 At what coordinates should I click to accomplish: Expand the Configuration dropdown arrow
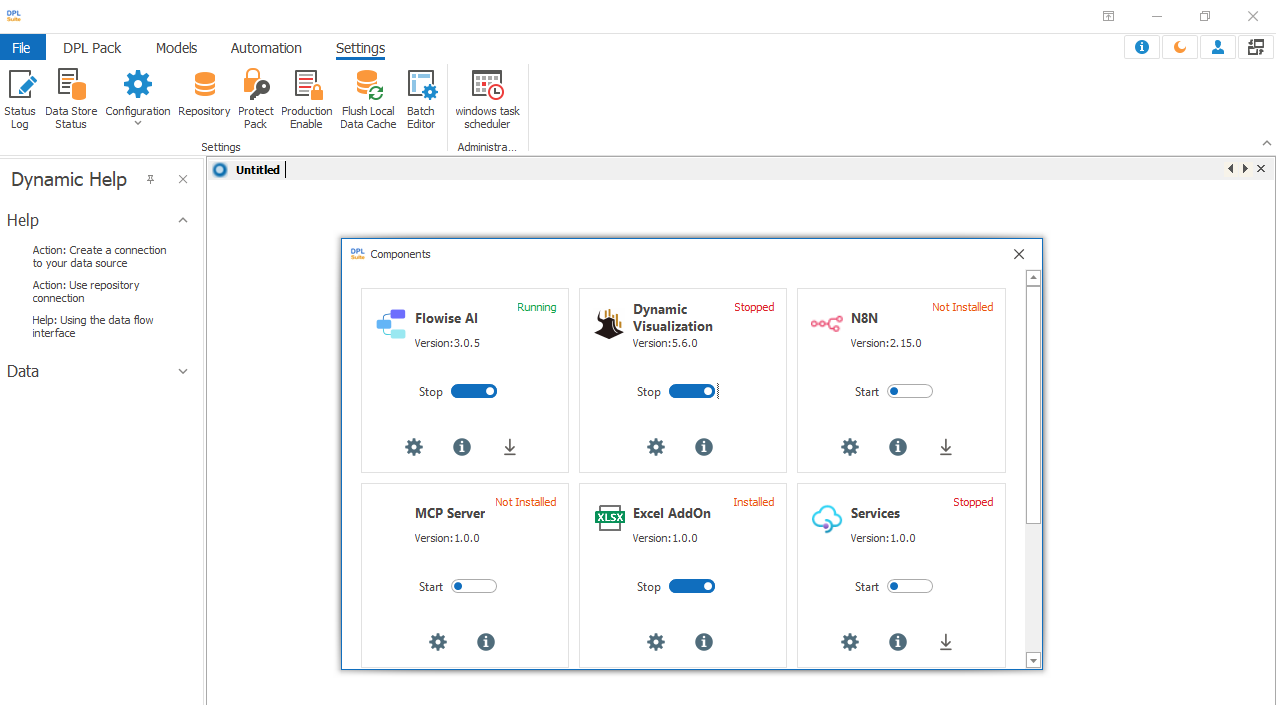click(138, 124)
